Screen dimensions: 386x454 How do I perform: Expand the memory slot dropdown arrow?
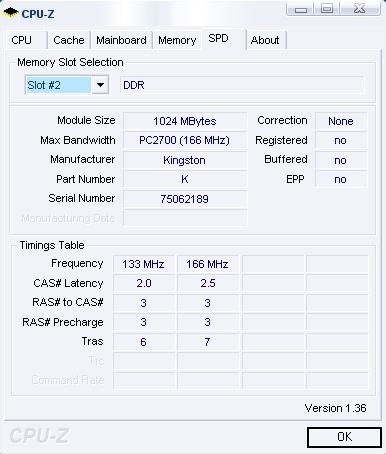pos(100,85)
